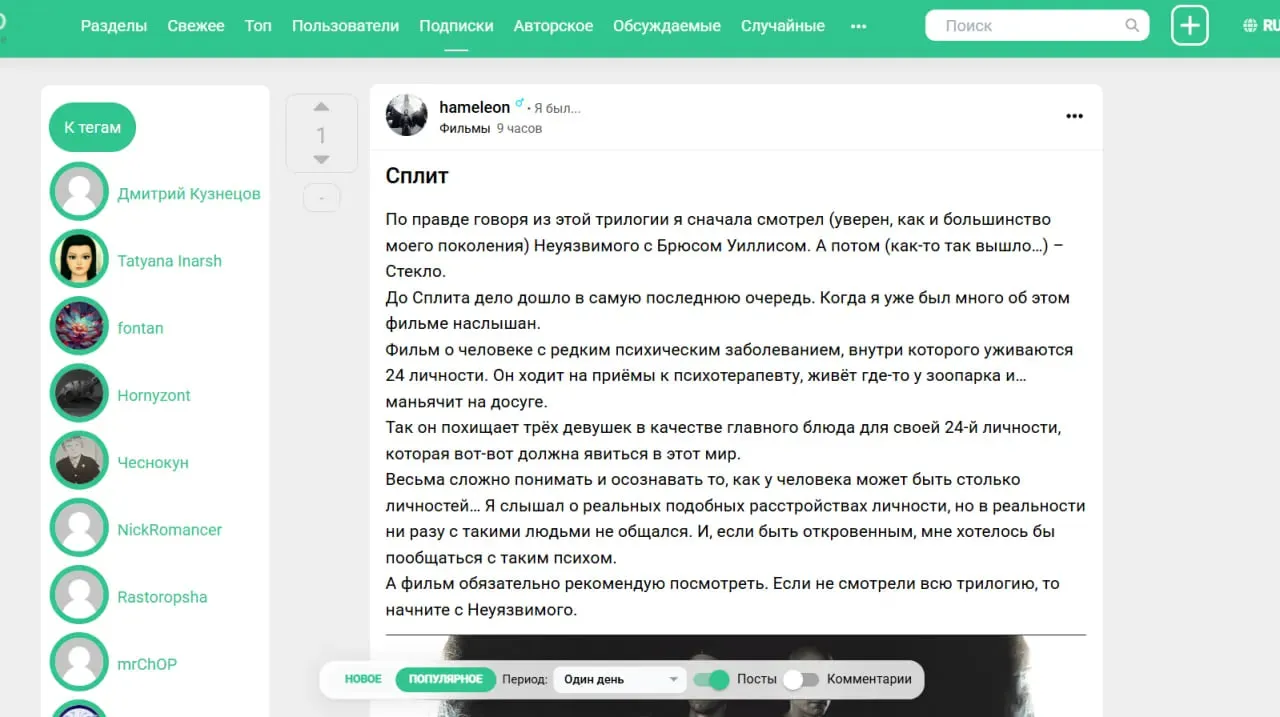Image resolution: width=1280 pixels, height=717 pixels.
Task: Toggle the Комментарии switch
Action: 801,680
